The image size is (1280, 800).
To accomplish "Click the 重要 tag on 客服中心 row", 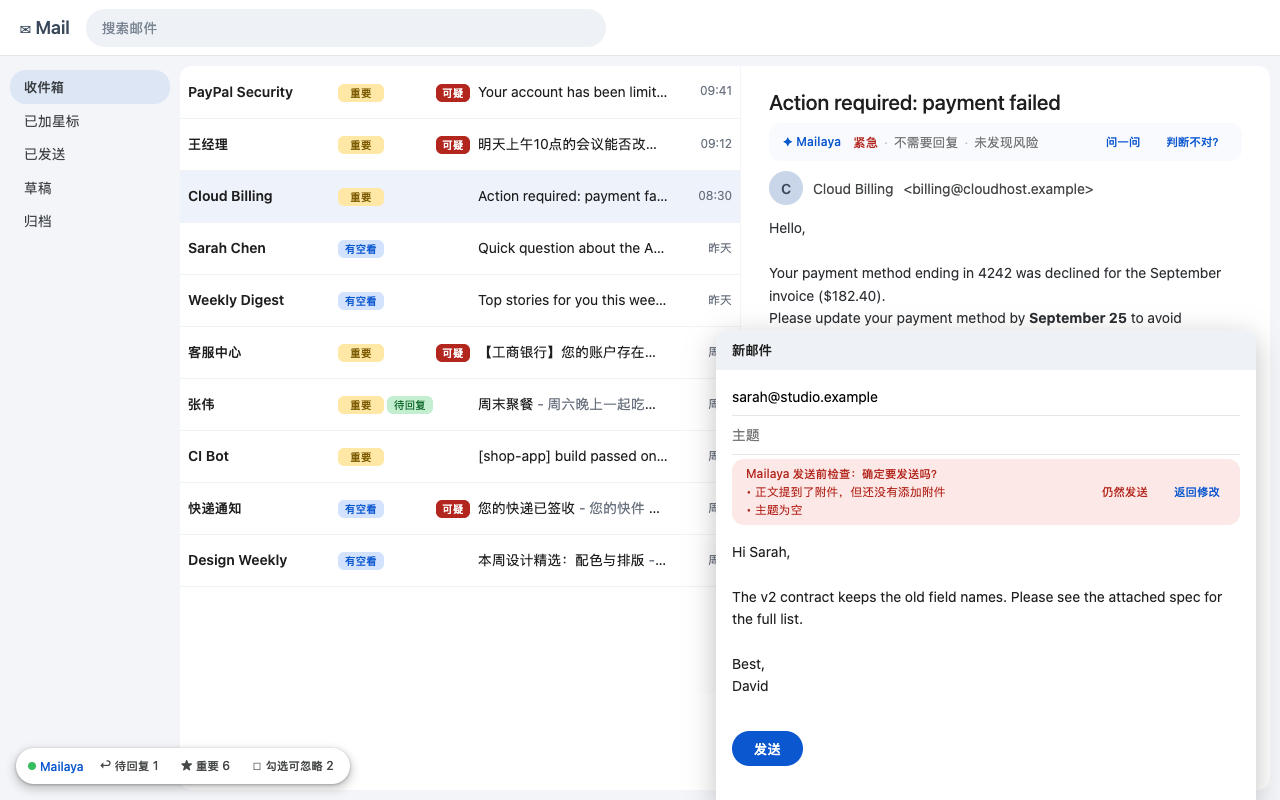I will click(361, 353).
